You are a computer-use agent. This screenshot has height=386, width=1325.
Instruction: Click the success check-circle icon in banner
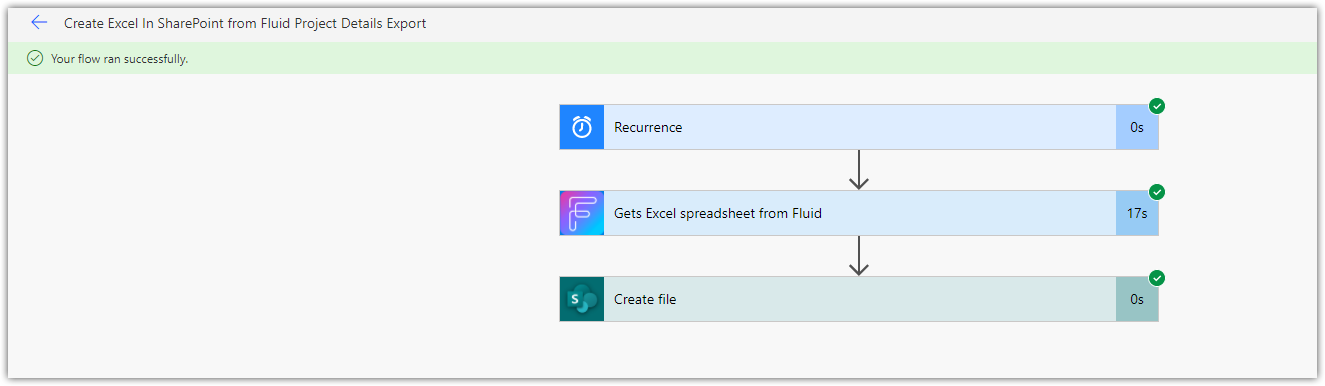pos(35,59)
